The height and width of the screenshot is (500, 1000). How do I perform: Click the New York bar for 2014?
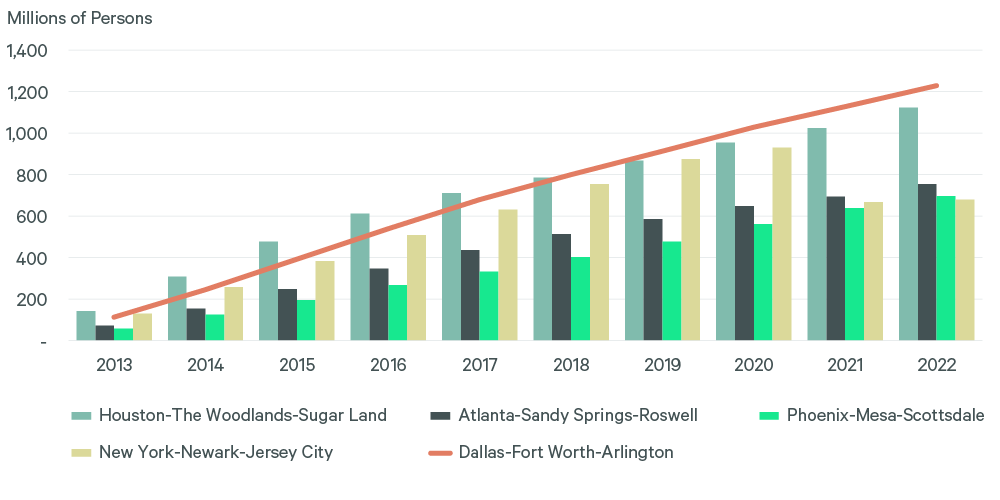point(233,314)
